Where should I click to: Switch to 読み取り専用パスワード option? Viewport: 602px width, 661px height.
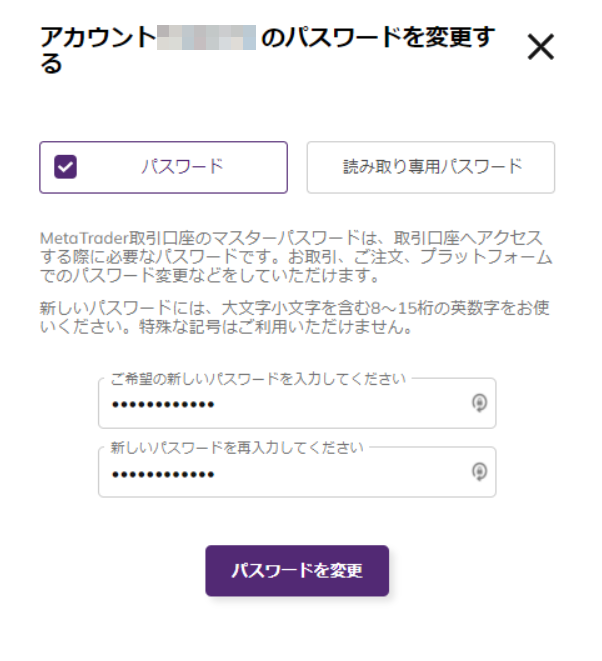pos(431,167)
